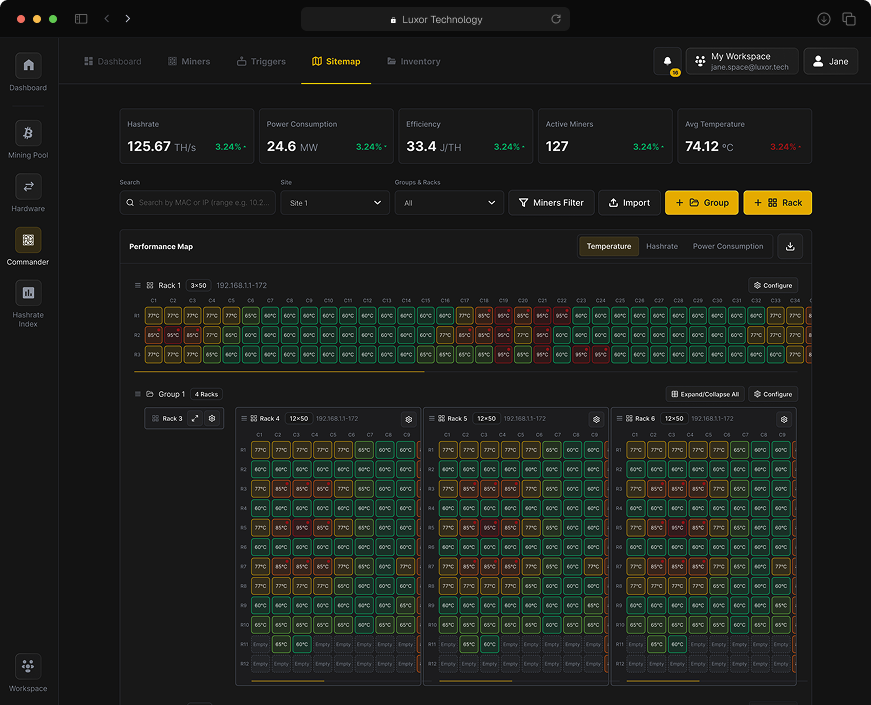
Task: Click the download/export icon next to Power Consumption
Action: 790,246
